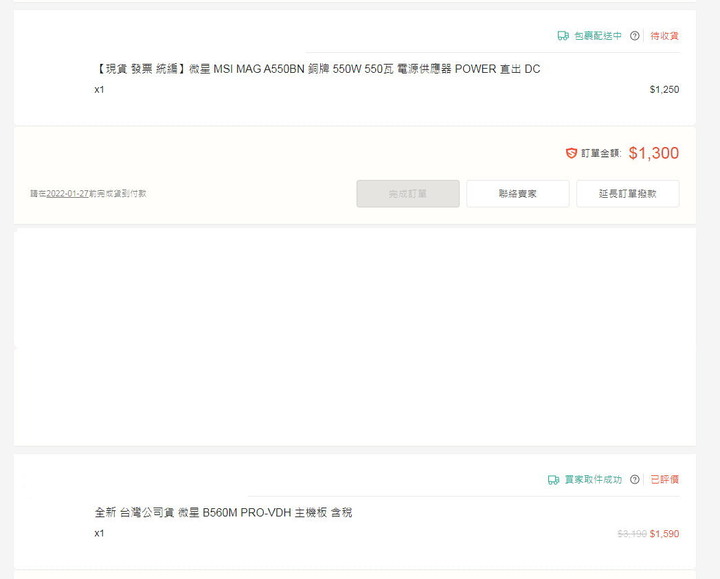Screen dimensions: 720x579
Task: Click the struck-through $3,190 original price
Action: coord(632,534)
